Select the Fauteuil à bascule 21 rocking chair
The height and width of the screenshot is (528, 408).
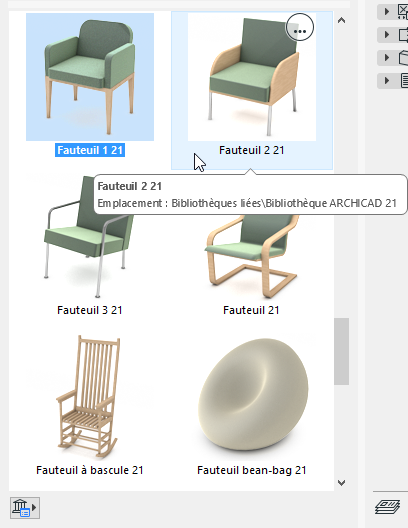click(x=90, y=397)
